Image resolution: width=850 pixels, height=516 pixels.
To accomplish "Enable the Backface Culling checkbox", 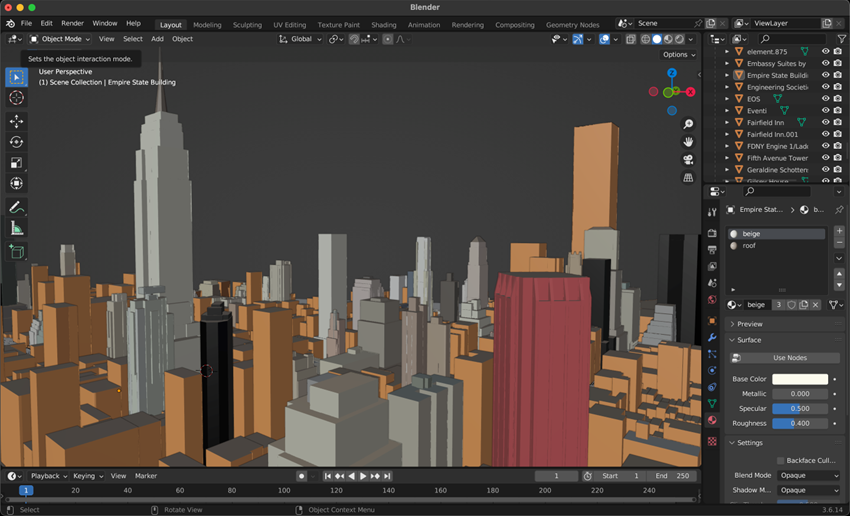I will 780,460.
